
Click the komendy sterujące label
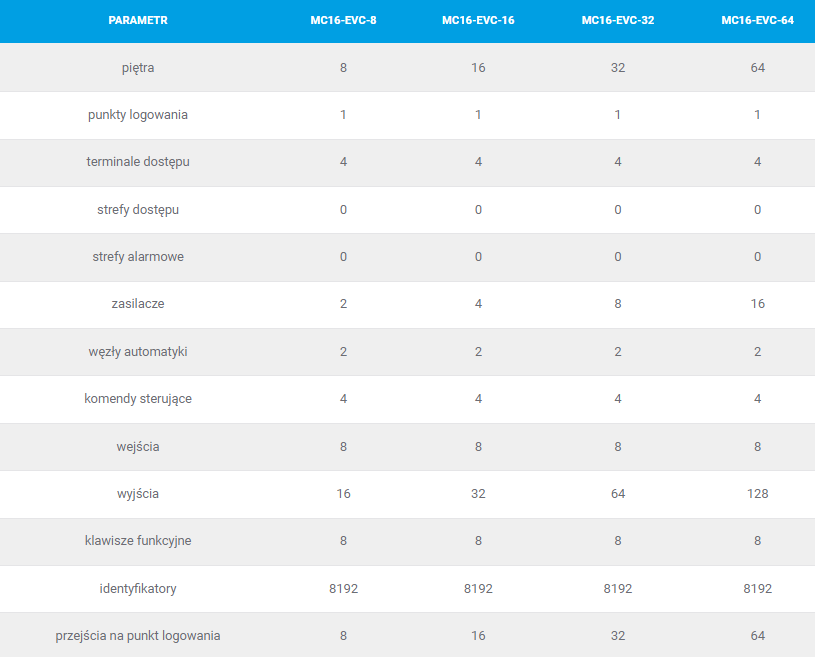pyautogui.click(x=138, y=399)
